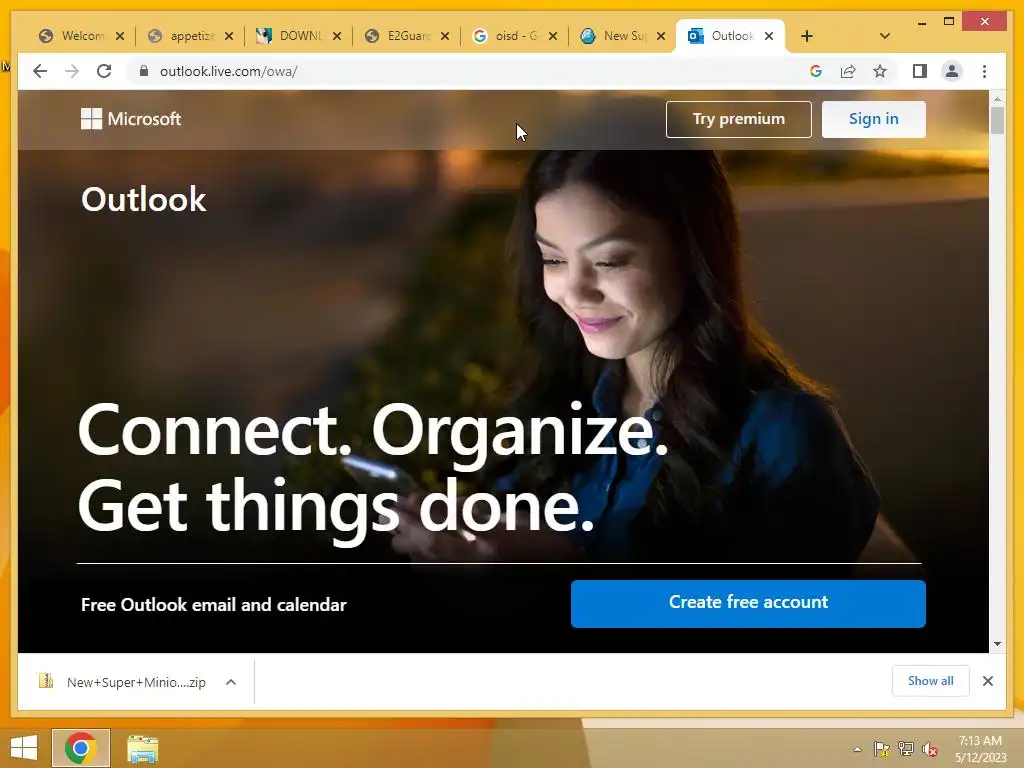Click the page scrollbar down arrow
The image size is (1024, 768).
point(997,644)
